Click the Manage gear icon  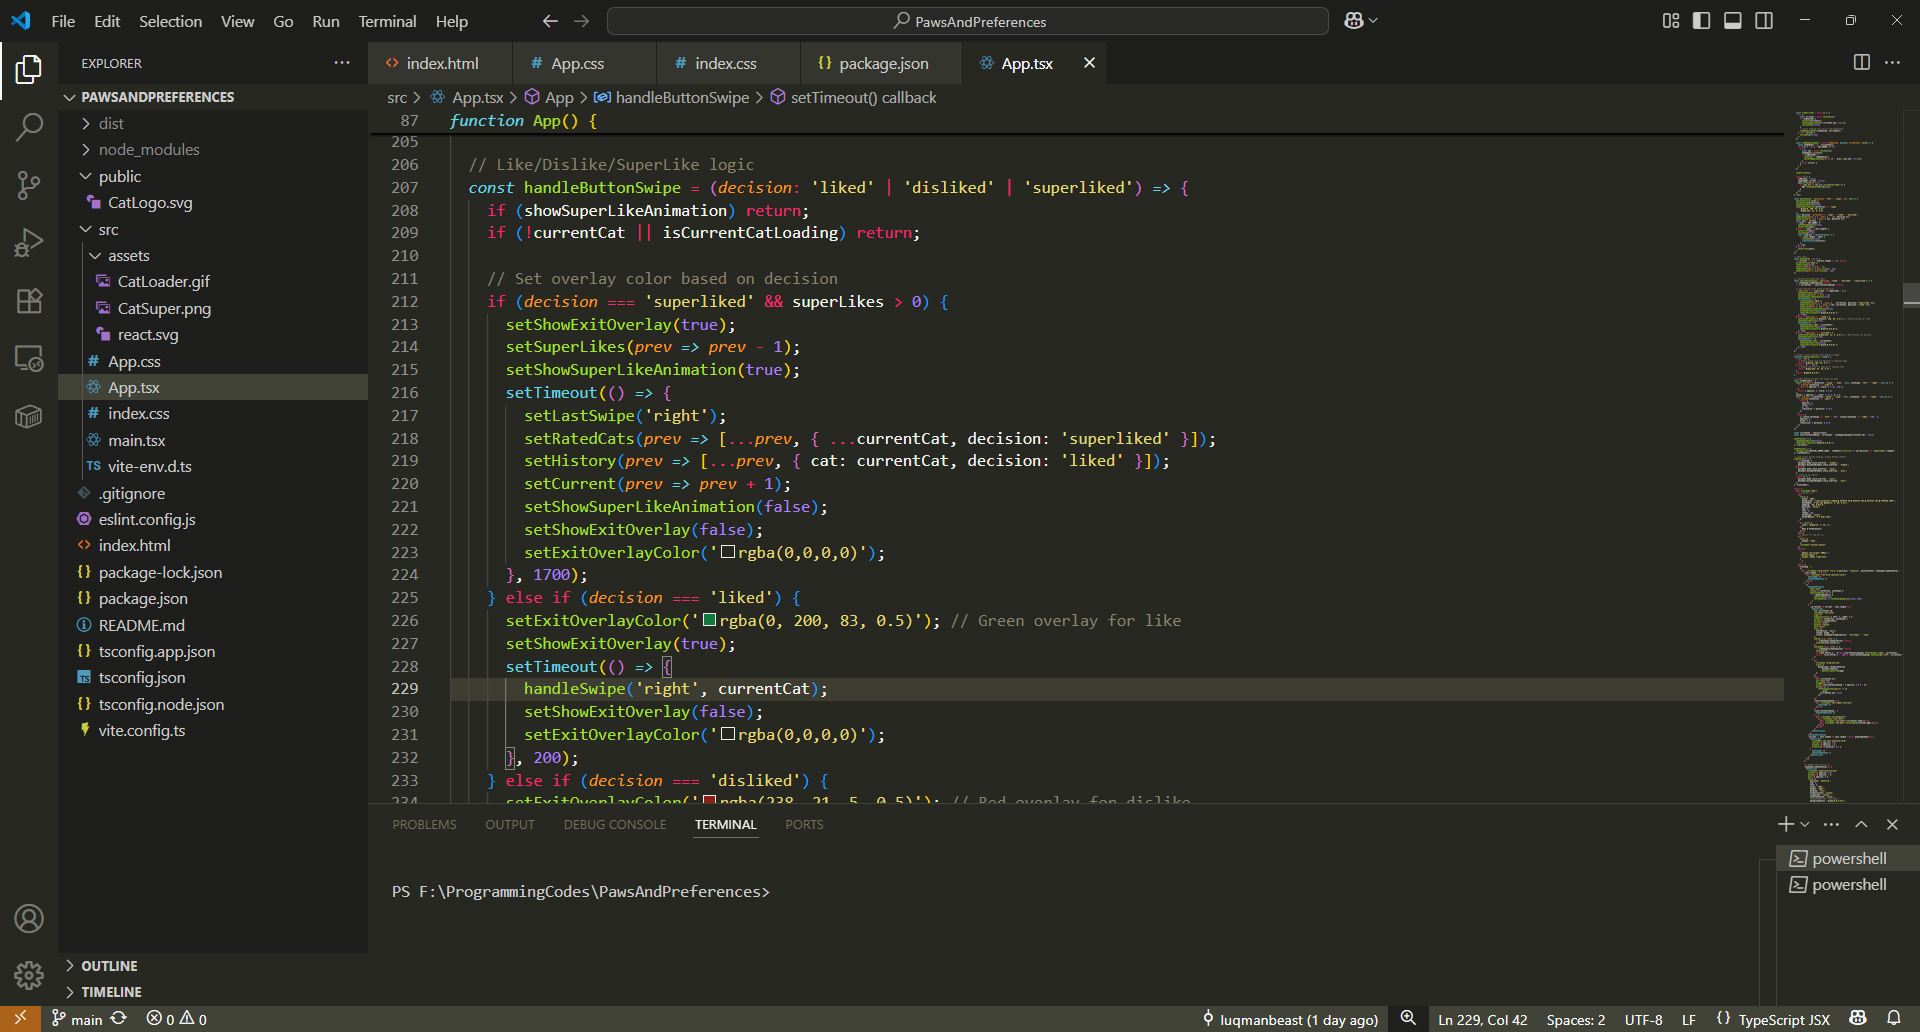tap(29, 974)
